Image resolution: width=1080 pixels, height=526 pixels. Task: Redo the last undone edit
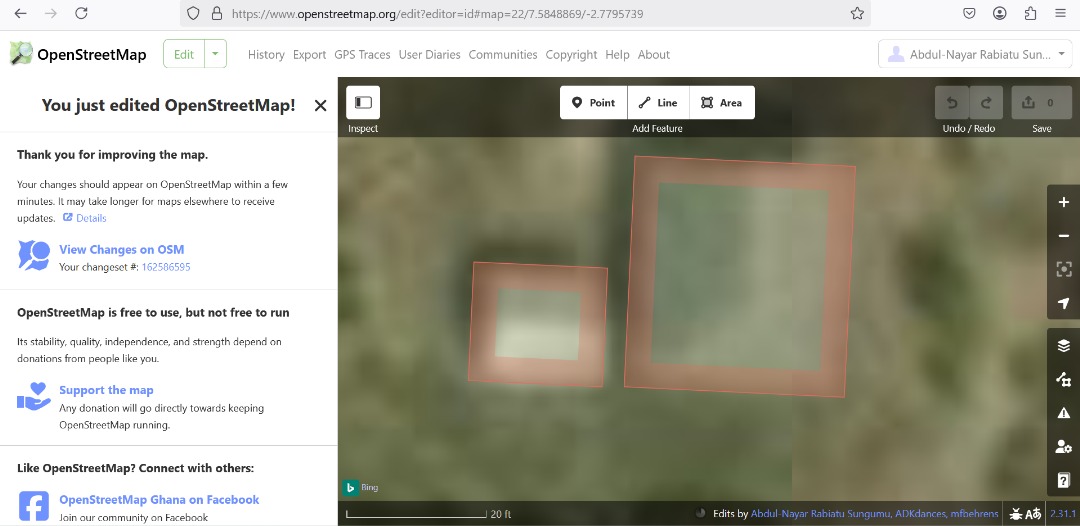986,103
